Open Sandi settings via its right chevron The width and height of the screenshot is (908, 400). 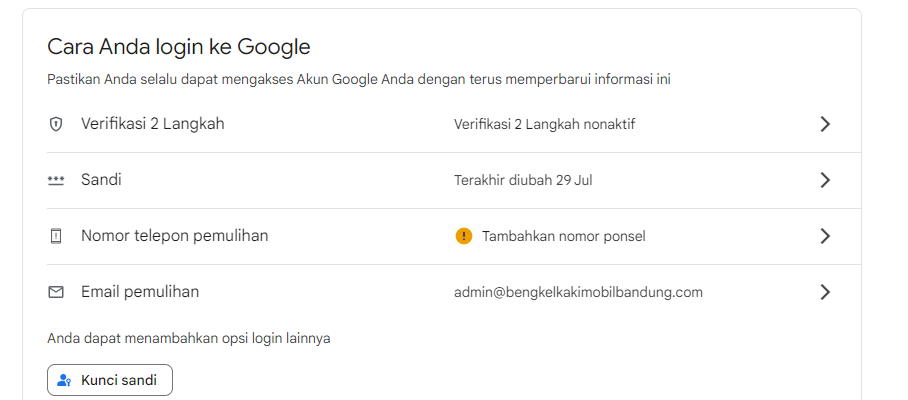pyautogui.click(x=825, y=181)
